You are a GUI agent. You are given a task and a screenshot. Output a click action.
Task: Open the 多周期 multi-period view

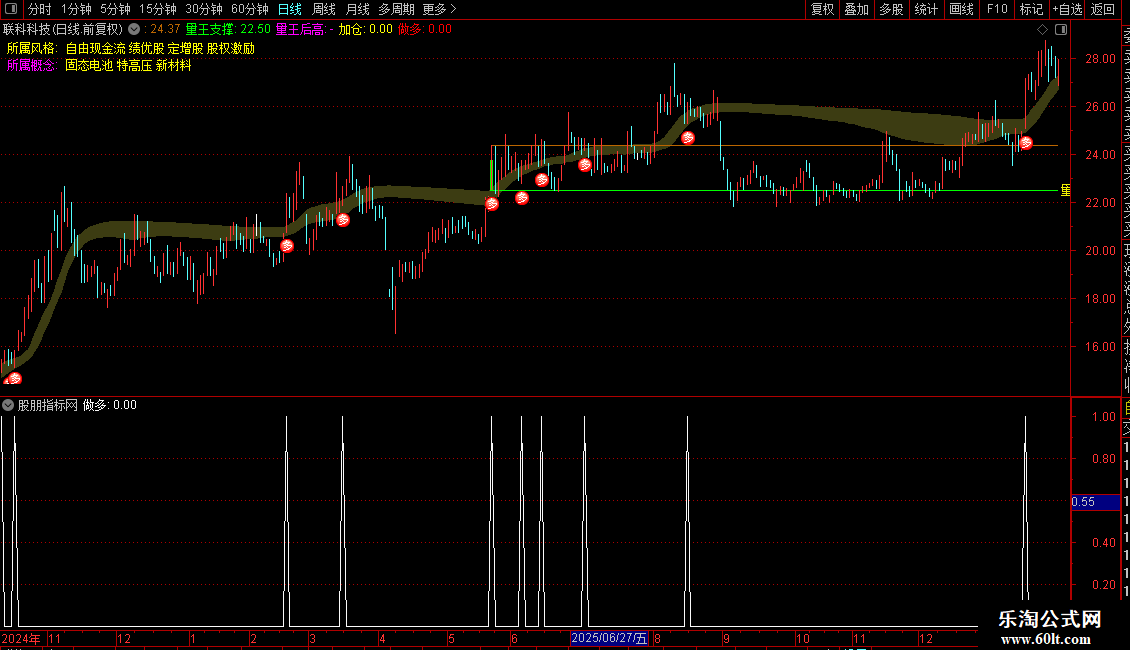(x=396, y=9)
